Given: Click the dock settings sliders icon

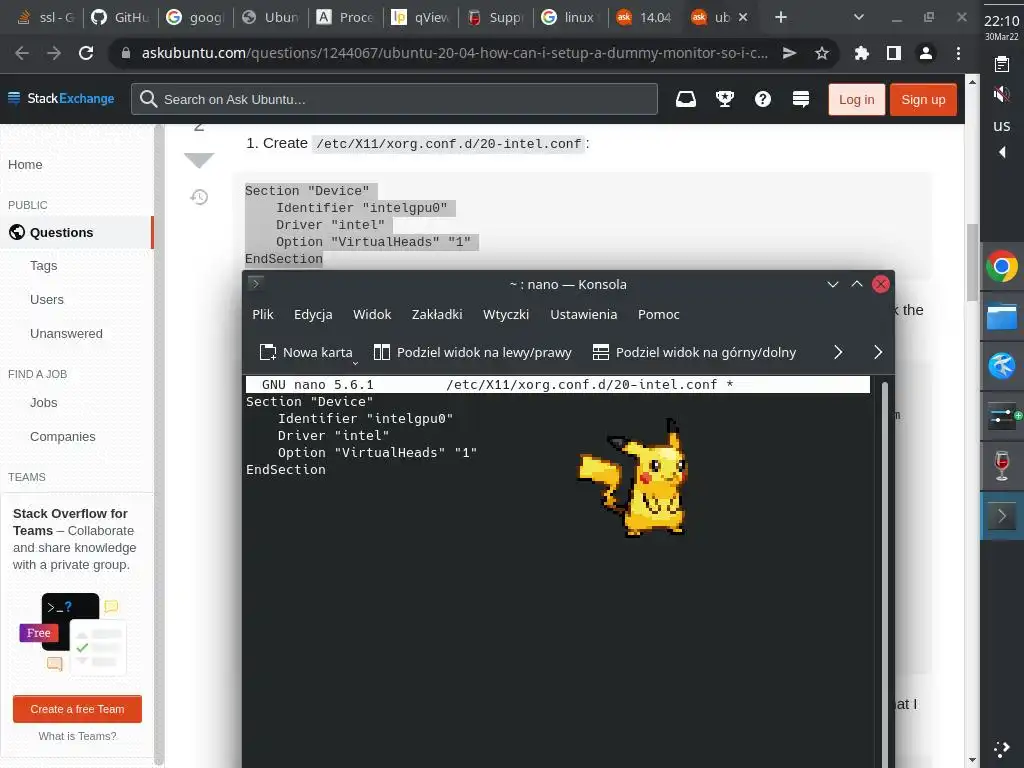Looking at the screenshot, I should (1002, 416).
